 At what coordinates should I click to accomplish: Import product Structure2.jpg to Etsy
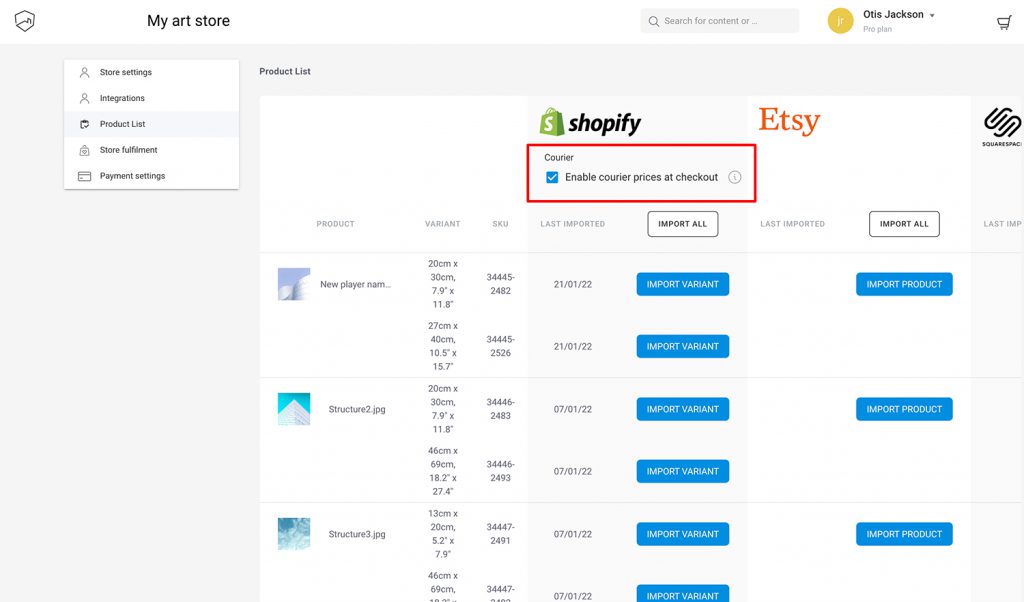[904, 409]
